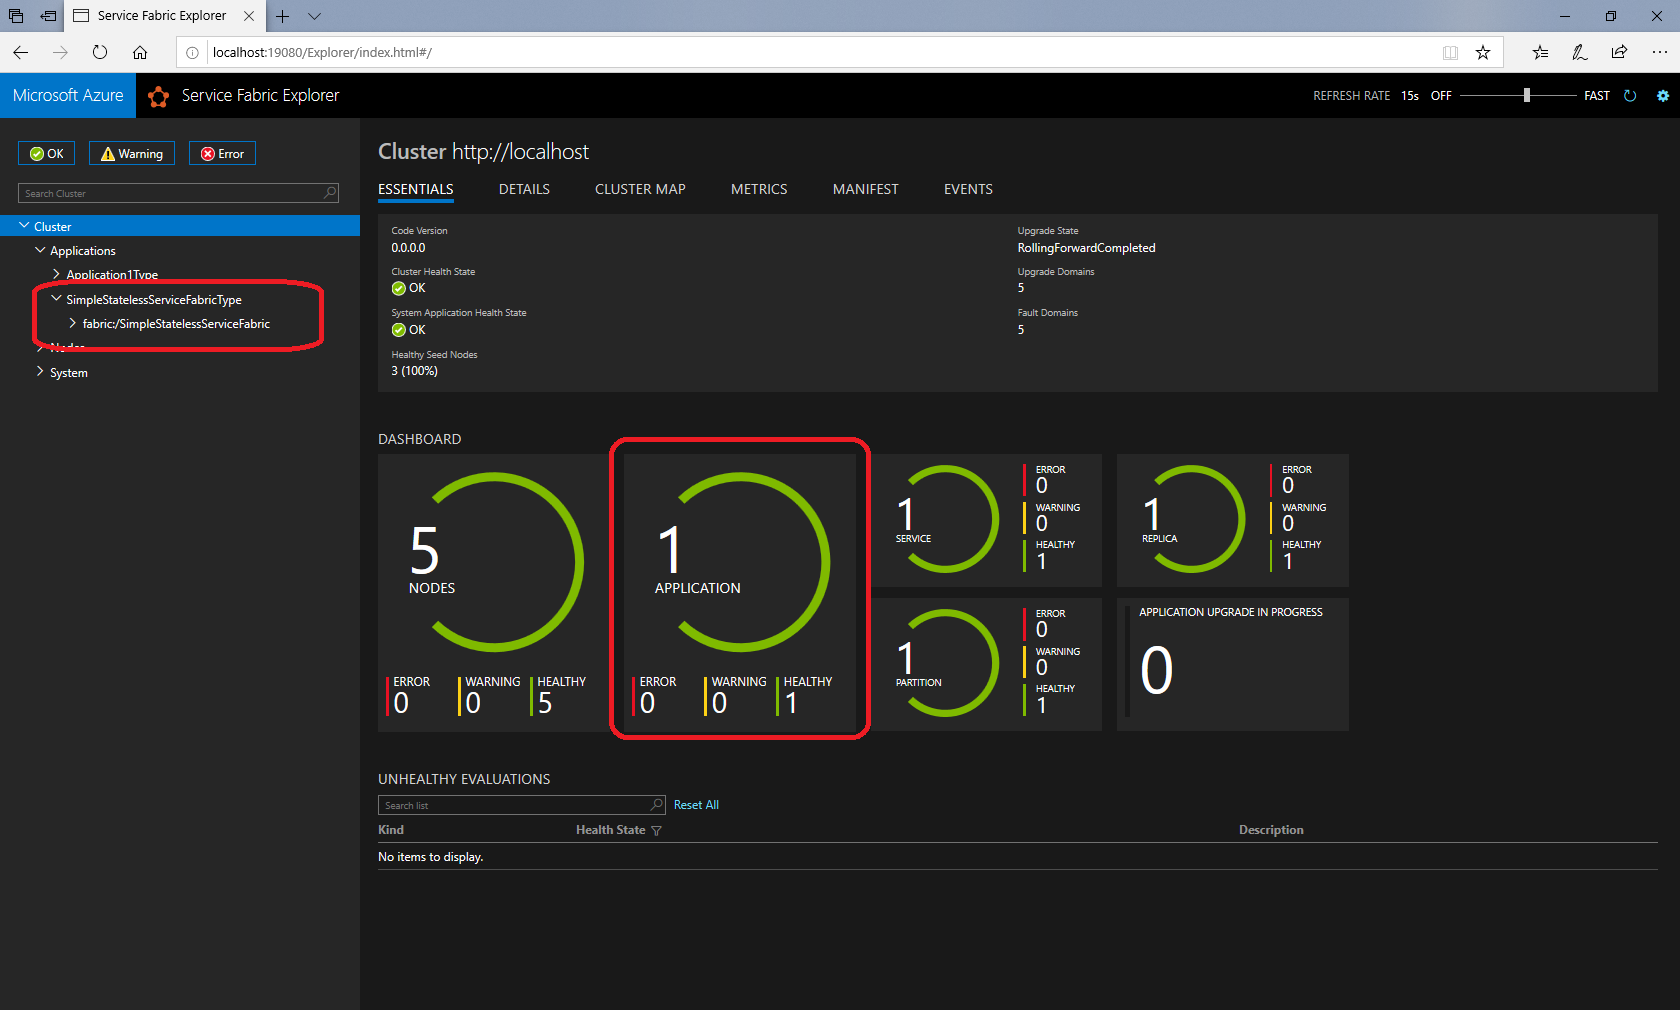Screen dimensions: 1680x1012
Task: Sort by the Description column header
Action: point(1271,830)
